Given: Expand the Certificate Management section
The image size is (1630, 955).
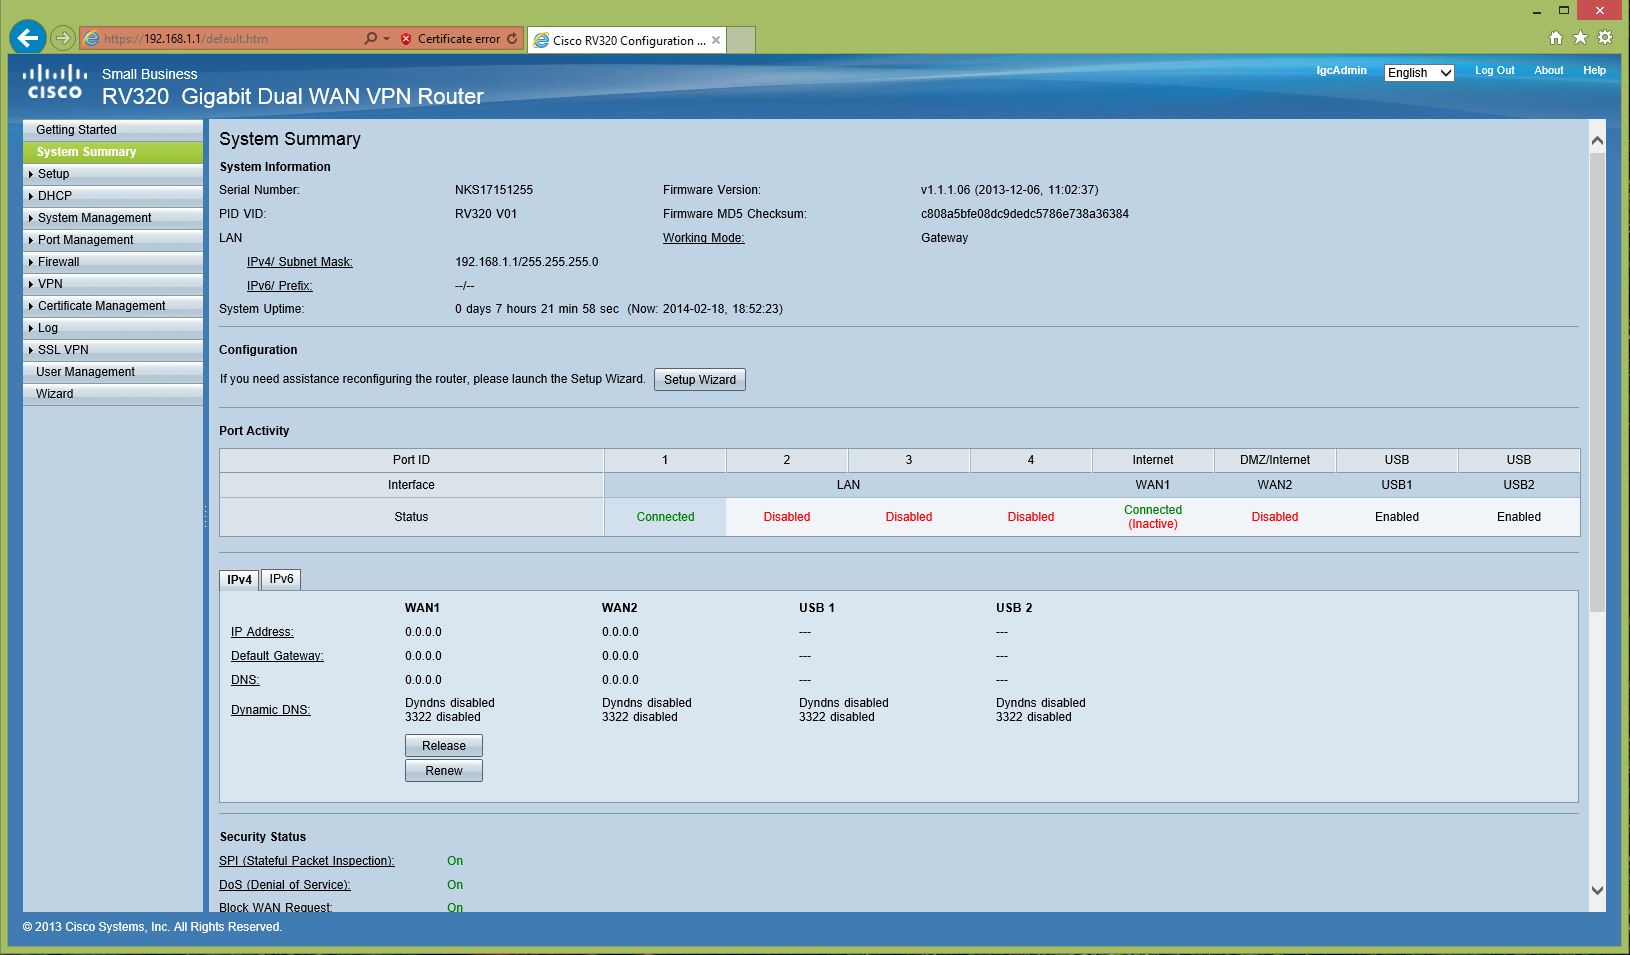Looking at the screenshot, I should click(113, 306).
